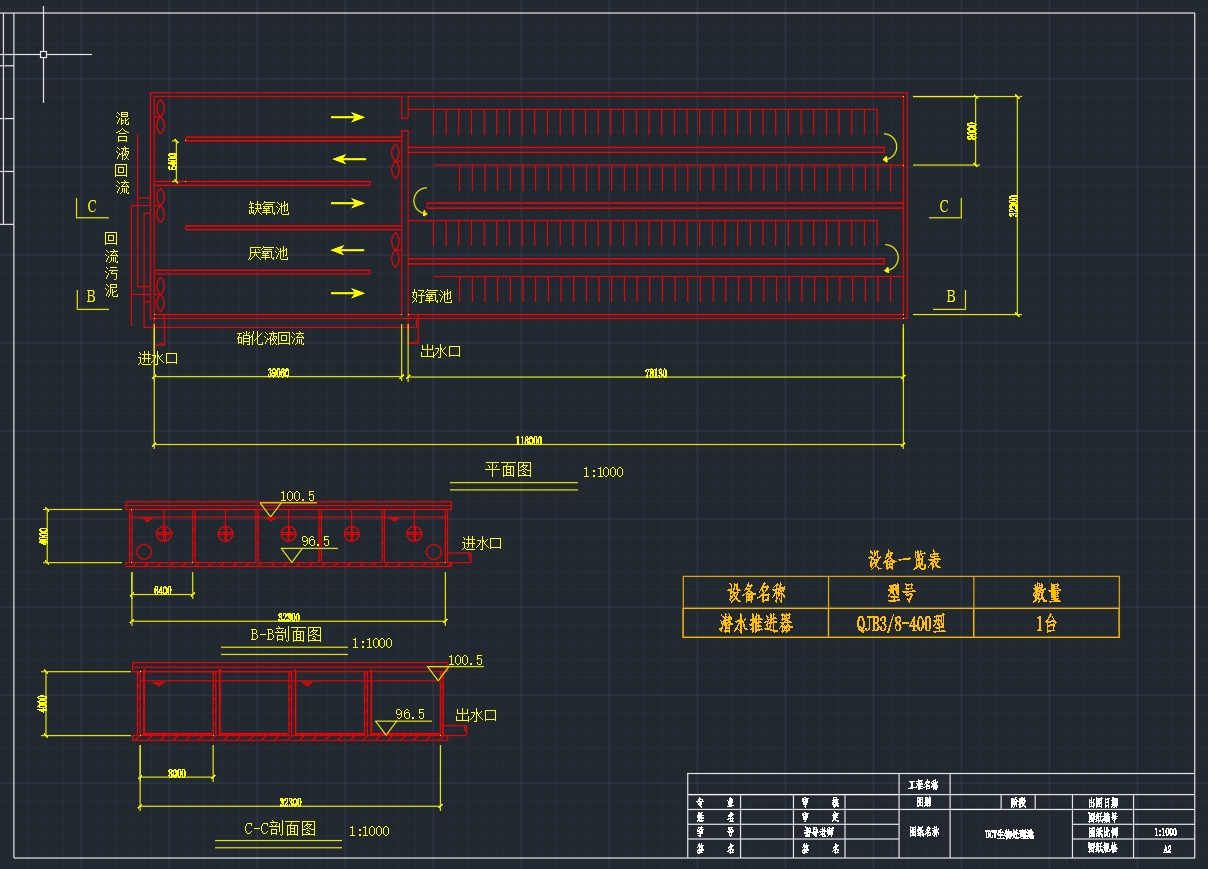This screenshot has width=1208, height=869.
Task: Select the '平面图' title text
Action: (509, 469)
